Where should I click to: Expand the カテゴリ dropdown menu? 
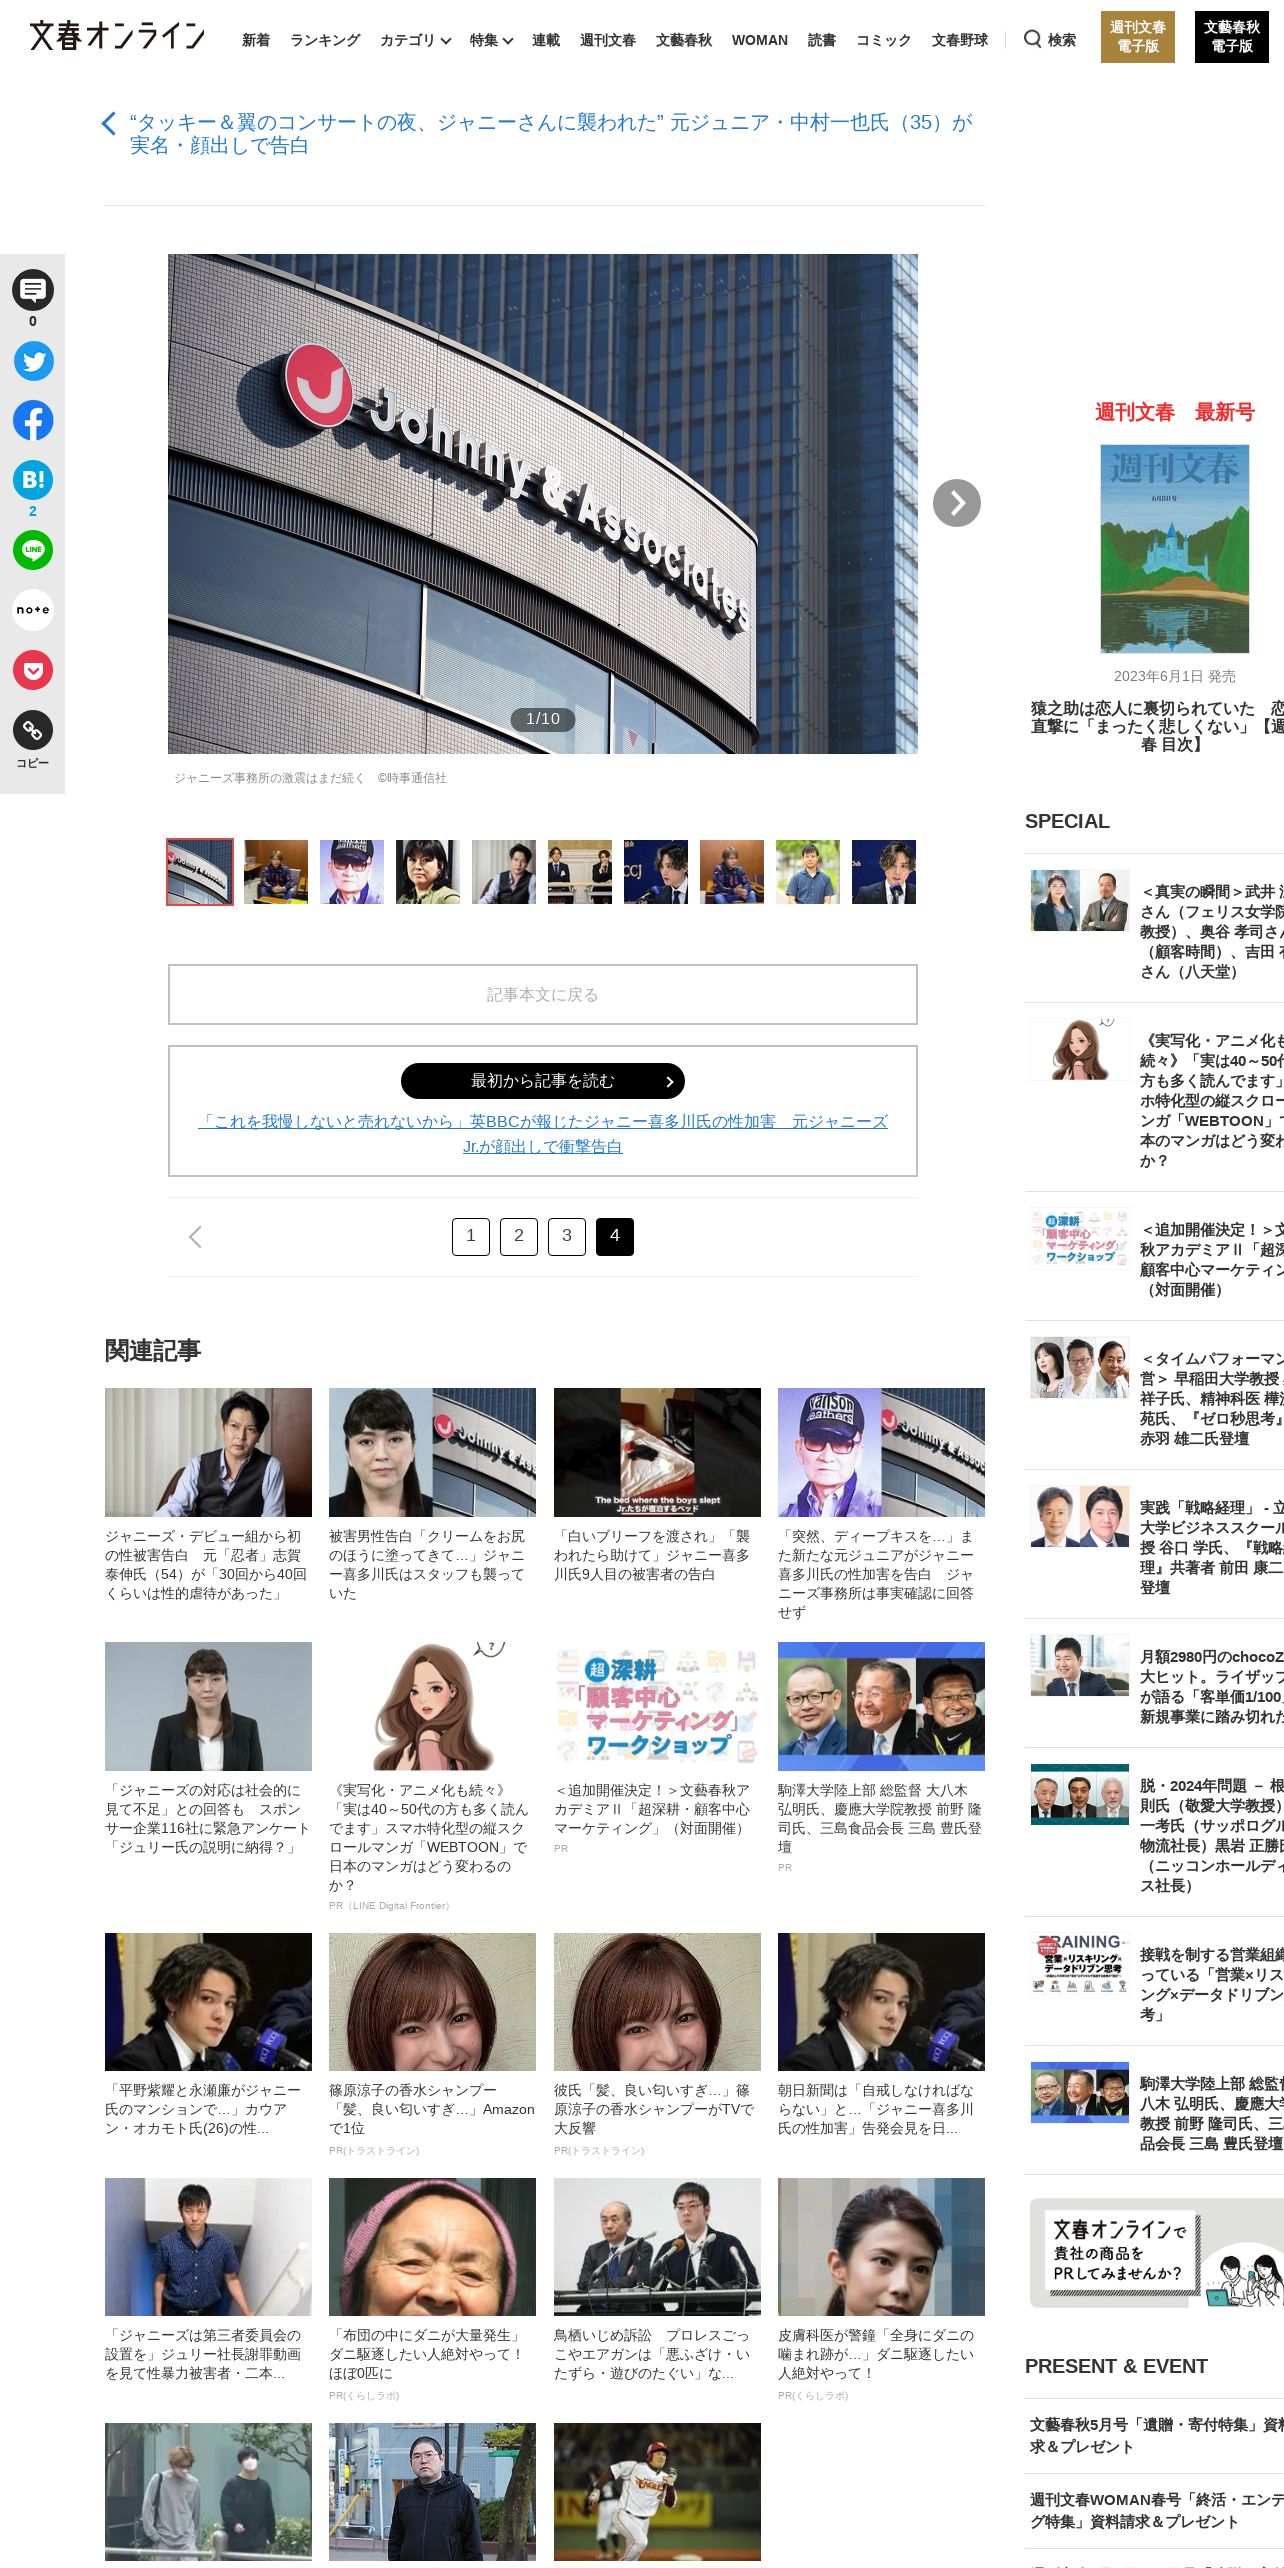pos(415,40)
